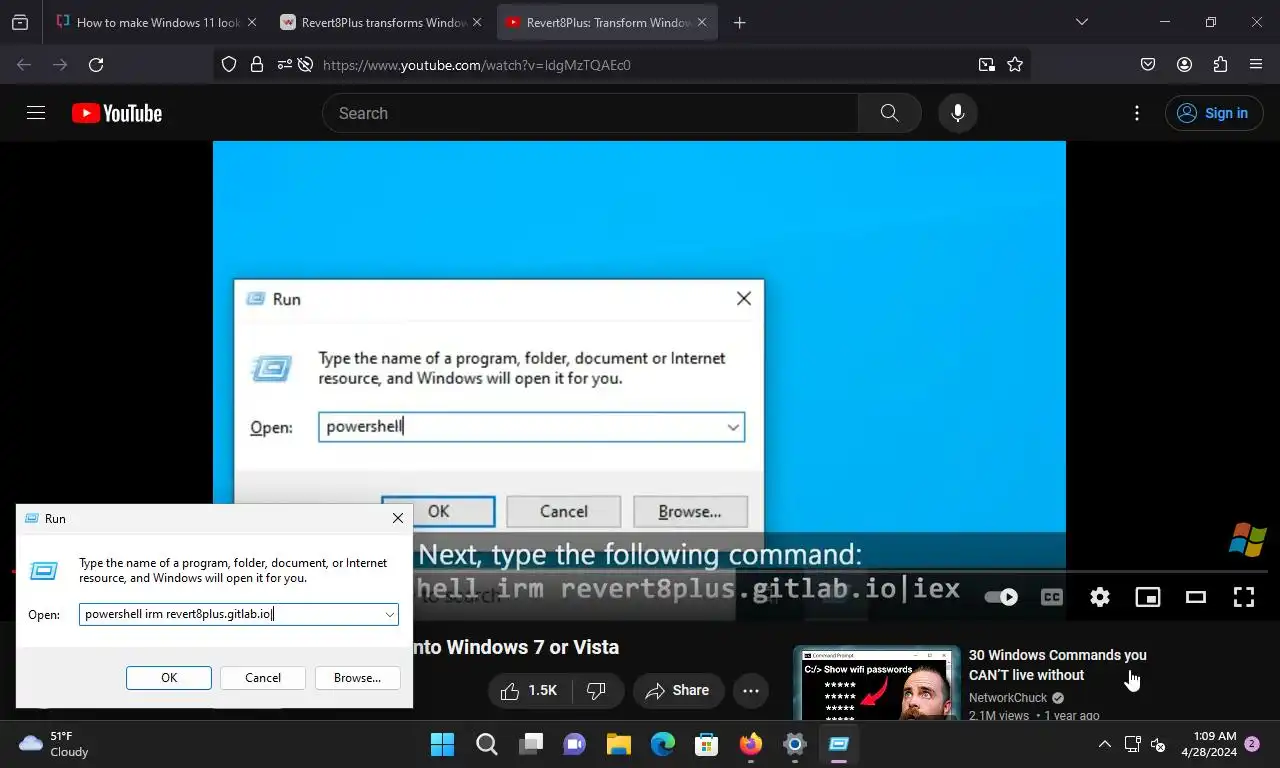View site security padlock info
The width and height of the screenshot is (1280, 768).
pos(257,64)
